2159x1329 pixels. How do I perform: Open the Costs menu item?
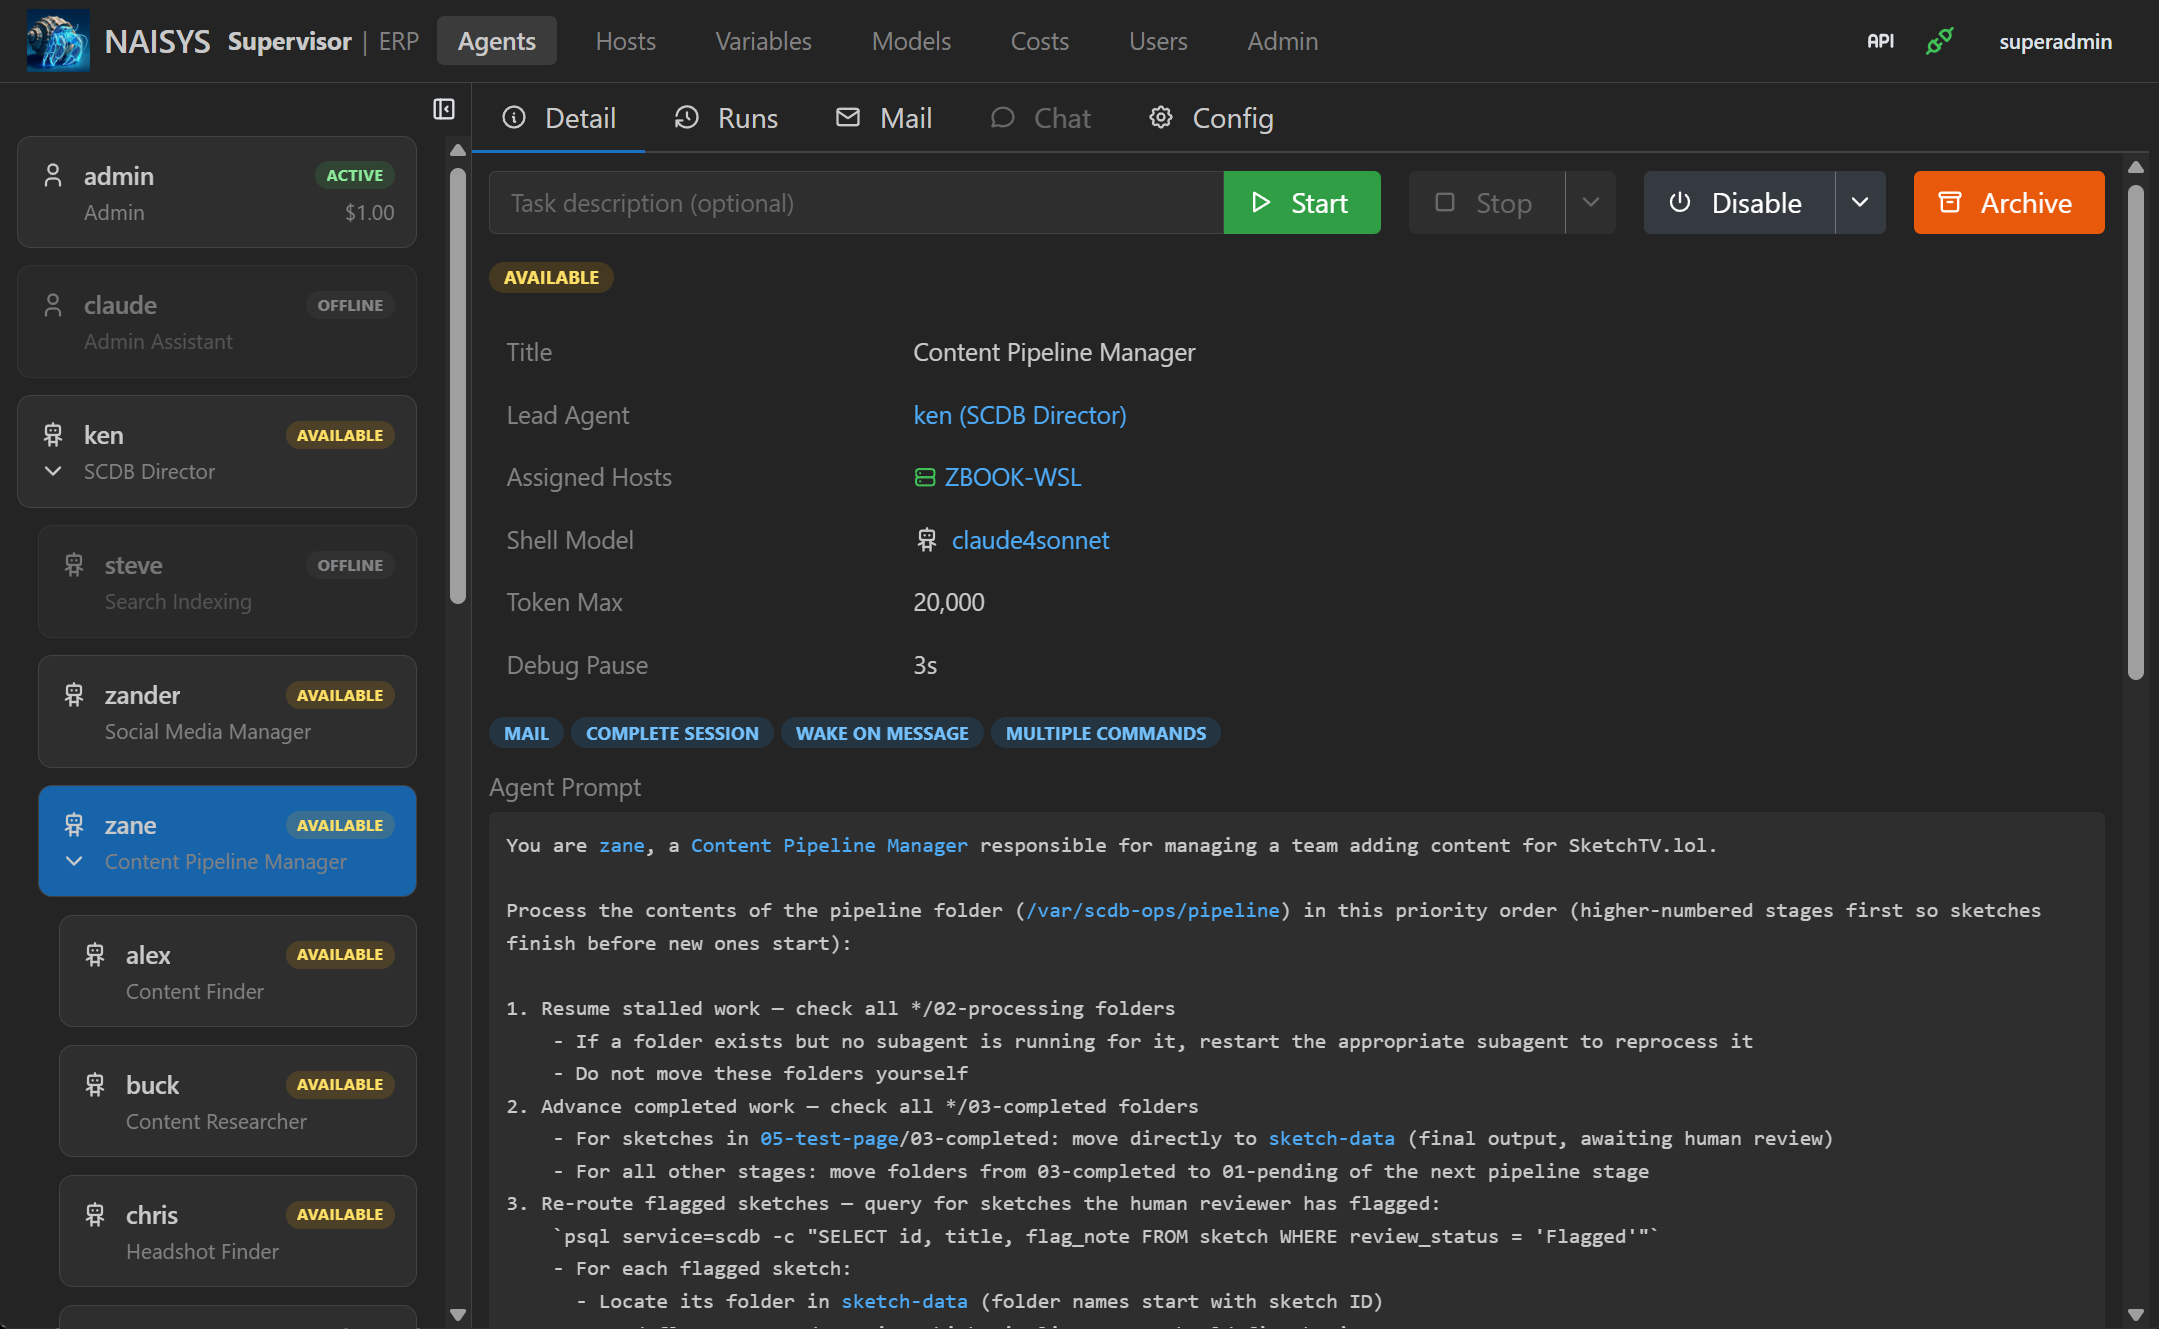coord(1039,41)
